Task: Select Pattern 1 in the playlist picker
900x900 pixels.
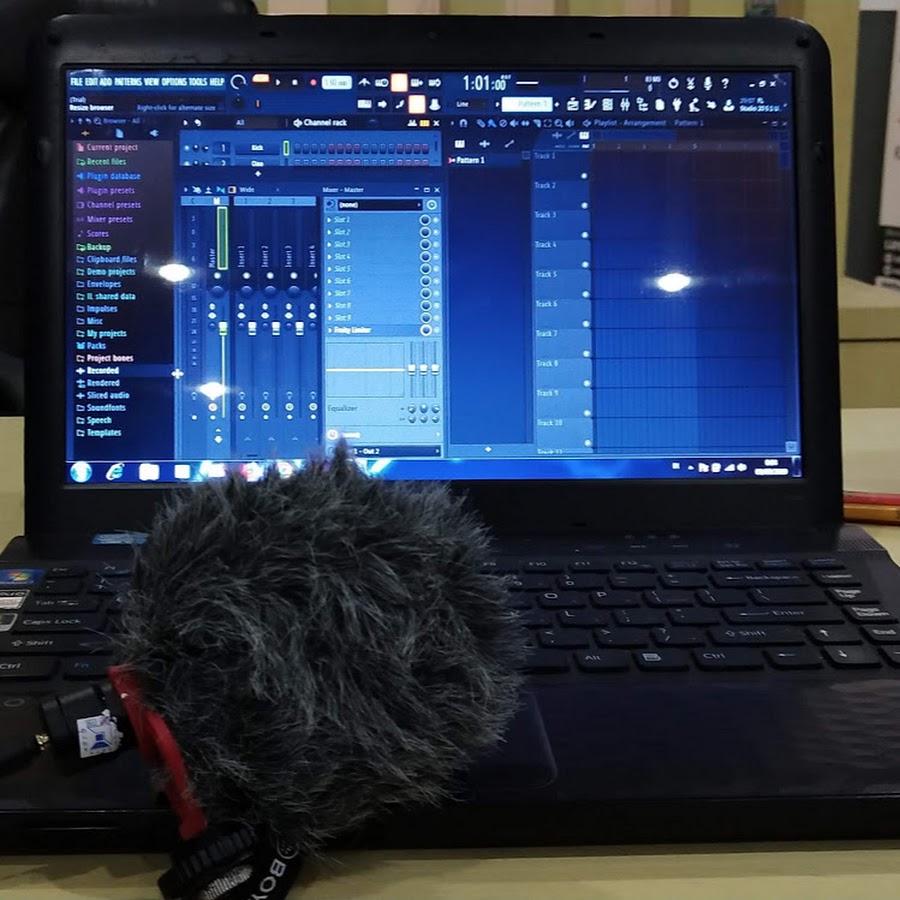Action: pyautogui.click(x=470, y=160)
